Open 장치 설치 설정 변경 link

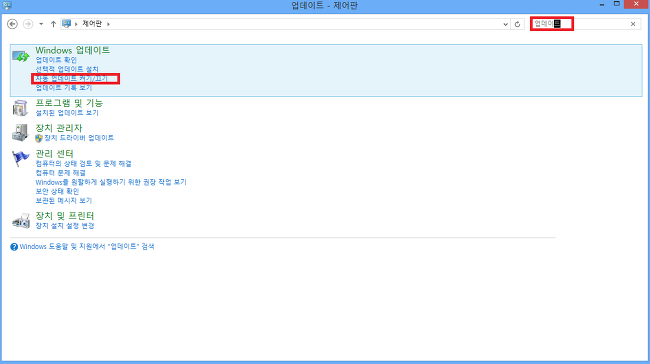pyautogui.click(x=65, y=226)
